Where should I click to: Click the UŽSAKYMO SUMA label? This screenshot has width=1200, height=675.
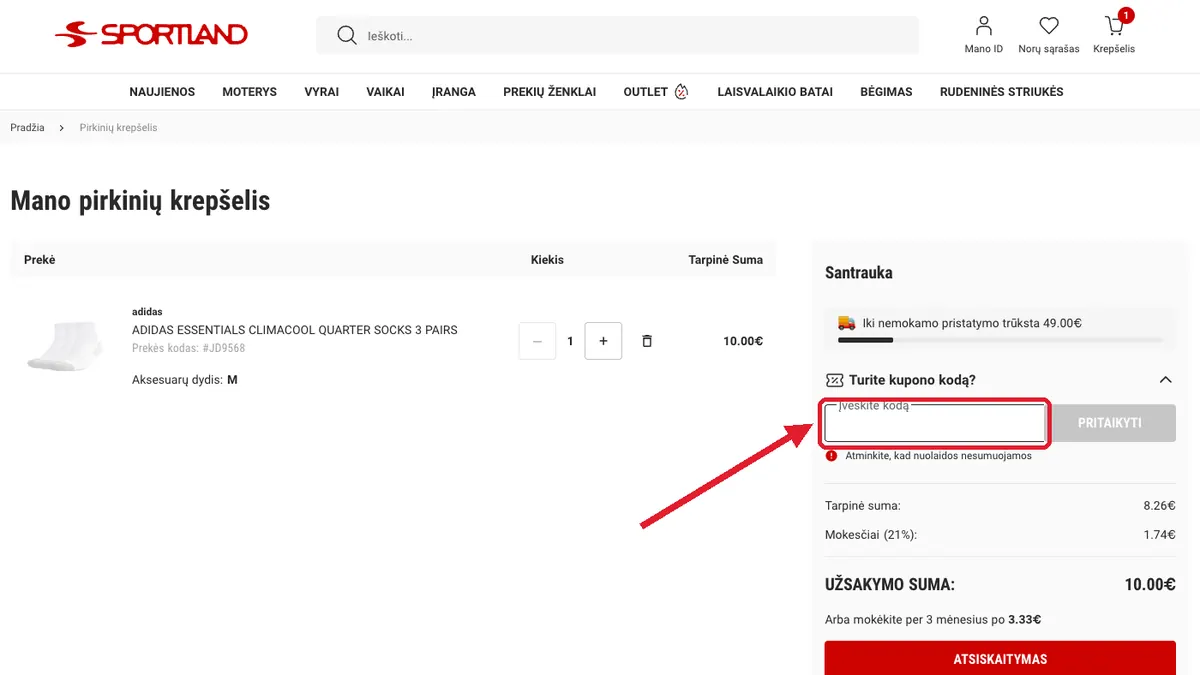tap(890, 585)
